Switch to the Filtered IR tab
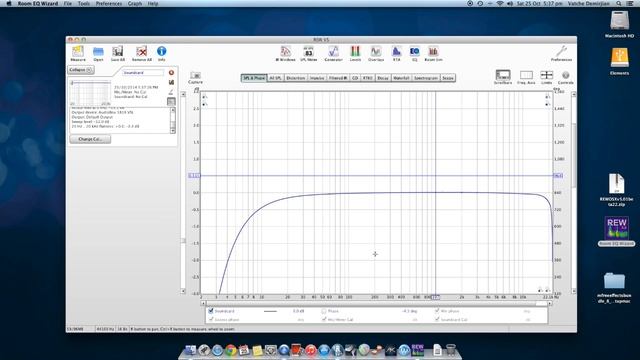This screenshot has width=640, height=360. point(338,78)
